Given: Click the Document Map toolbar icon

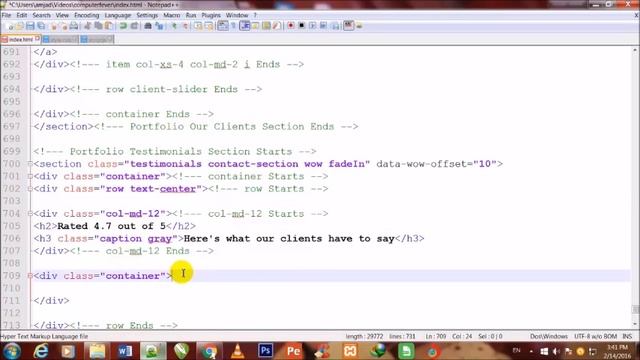Looking at the screenshot, I should click(x=266, y=26).
